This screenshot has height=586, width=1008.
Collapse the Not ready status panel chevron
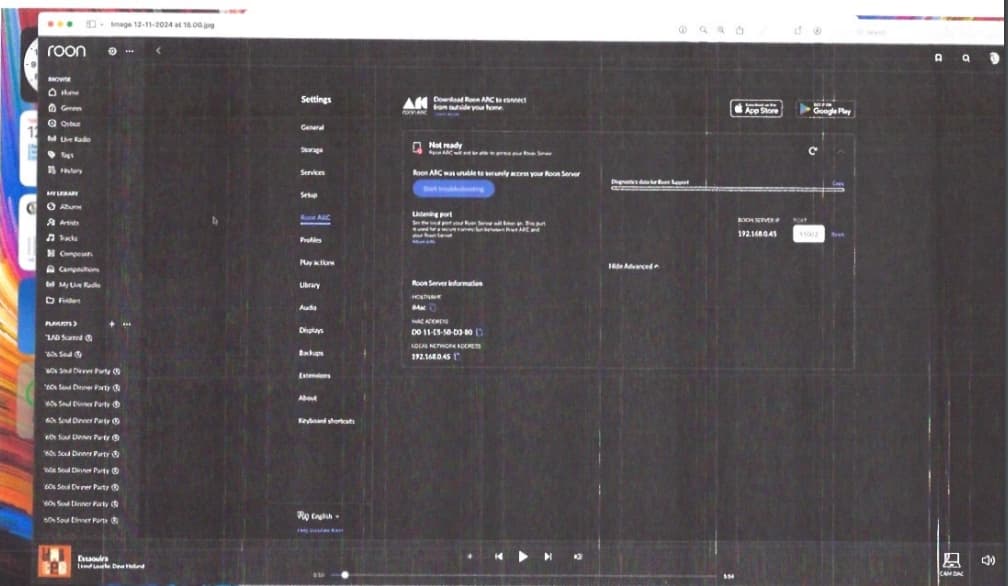(x=840, y=152)
